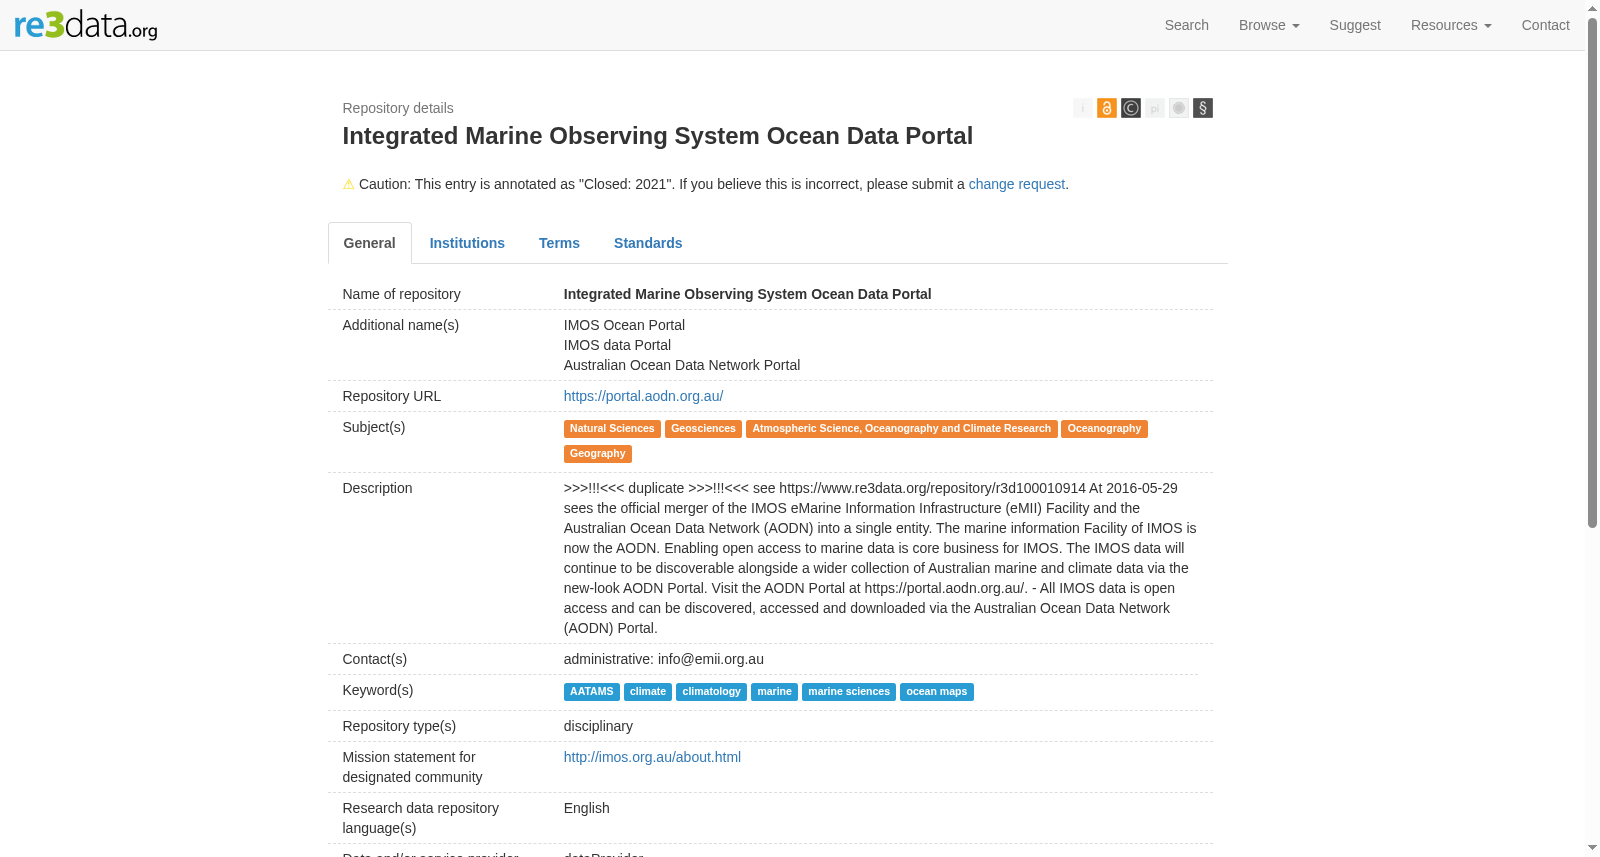Click the orange open access lock icon
Screen dimensions: 1600x857
click(x=1106, y=108)
